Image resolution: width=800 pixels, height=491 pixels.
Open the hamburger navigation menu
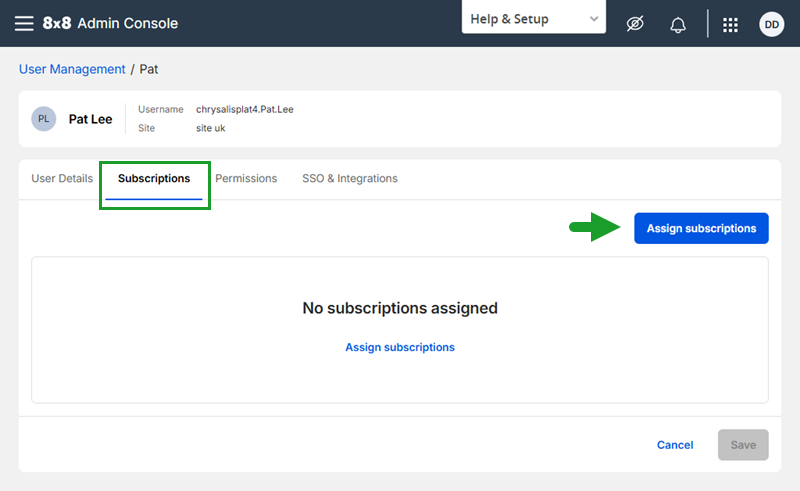24,23
